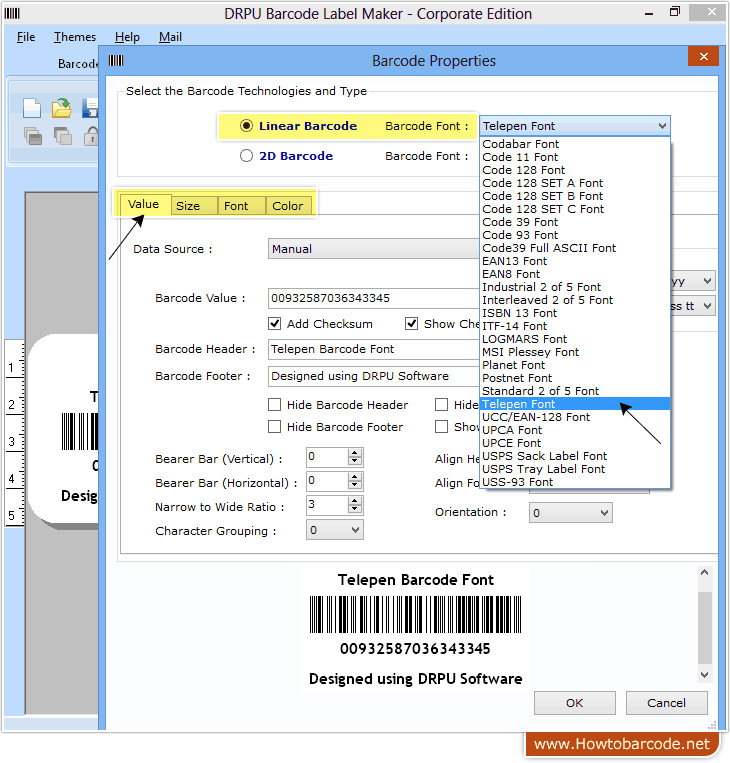The image size is (730, 763).
Task: Click the preview scrollbar up arrow
Action: pyautogui.click(x=704, y=573)
